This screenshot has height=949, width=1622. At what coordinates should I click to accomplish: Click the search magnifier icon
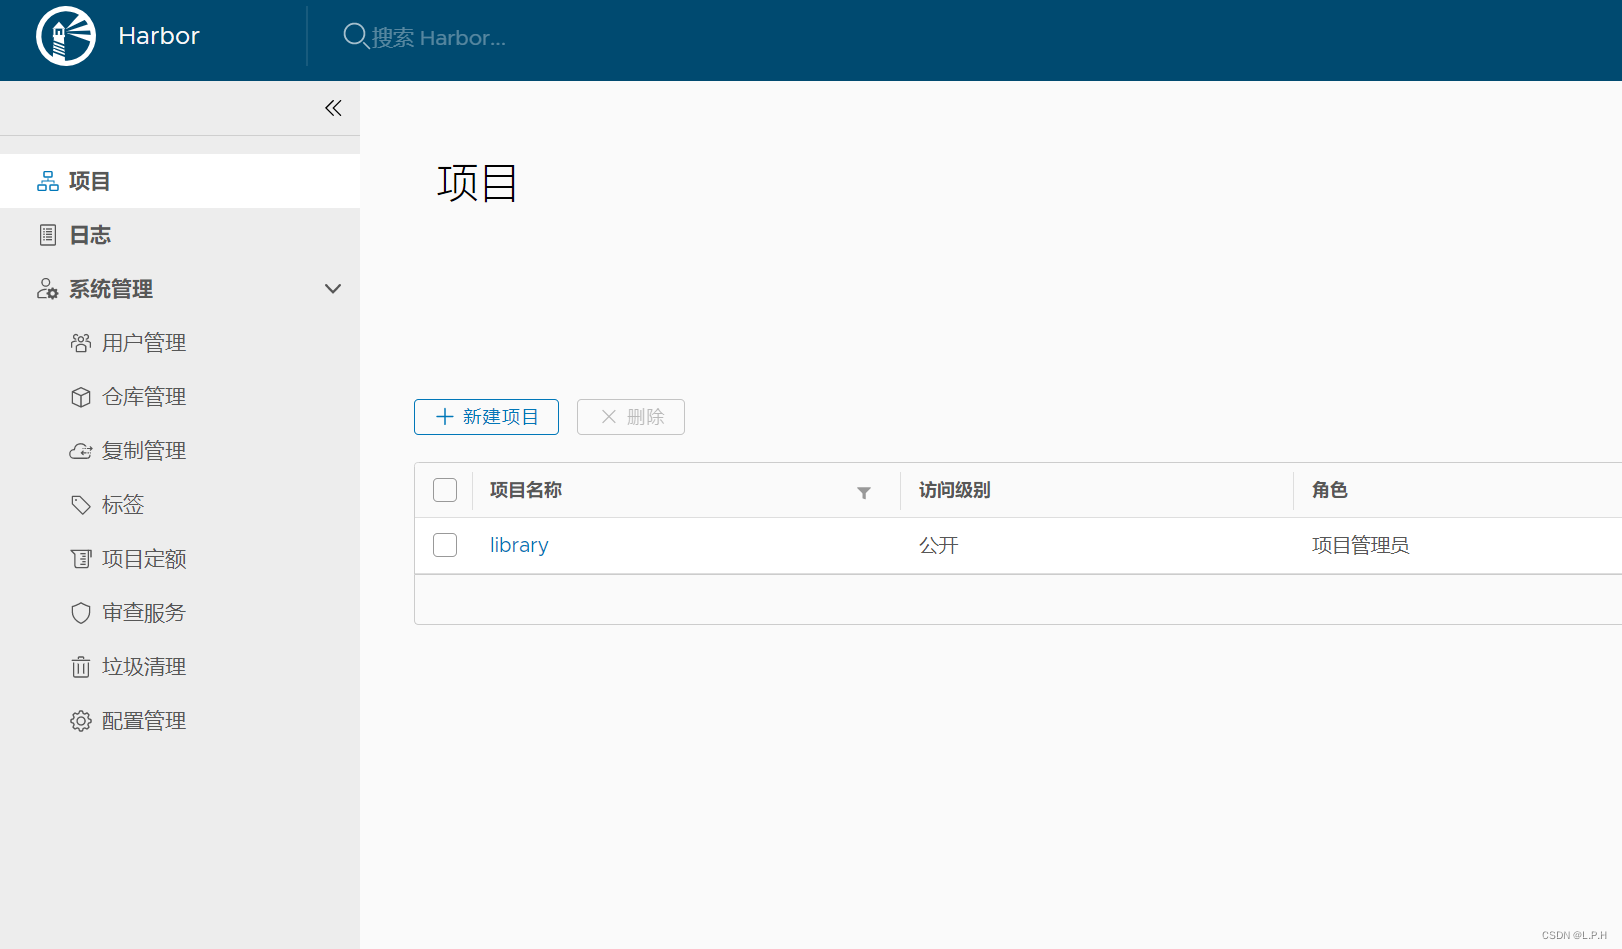pos(355,36)
